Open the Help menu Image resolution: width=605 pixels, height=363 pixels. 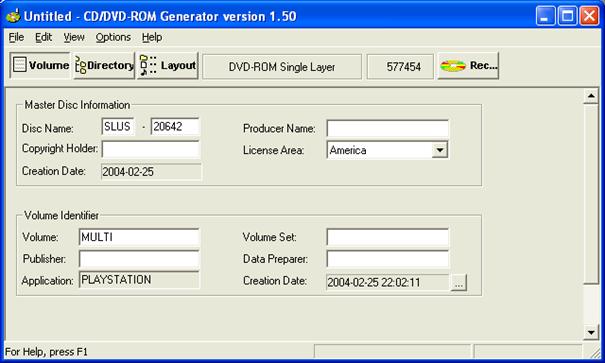152,37
